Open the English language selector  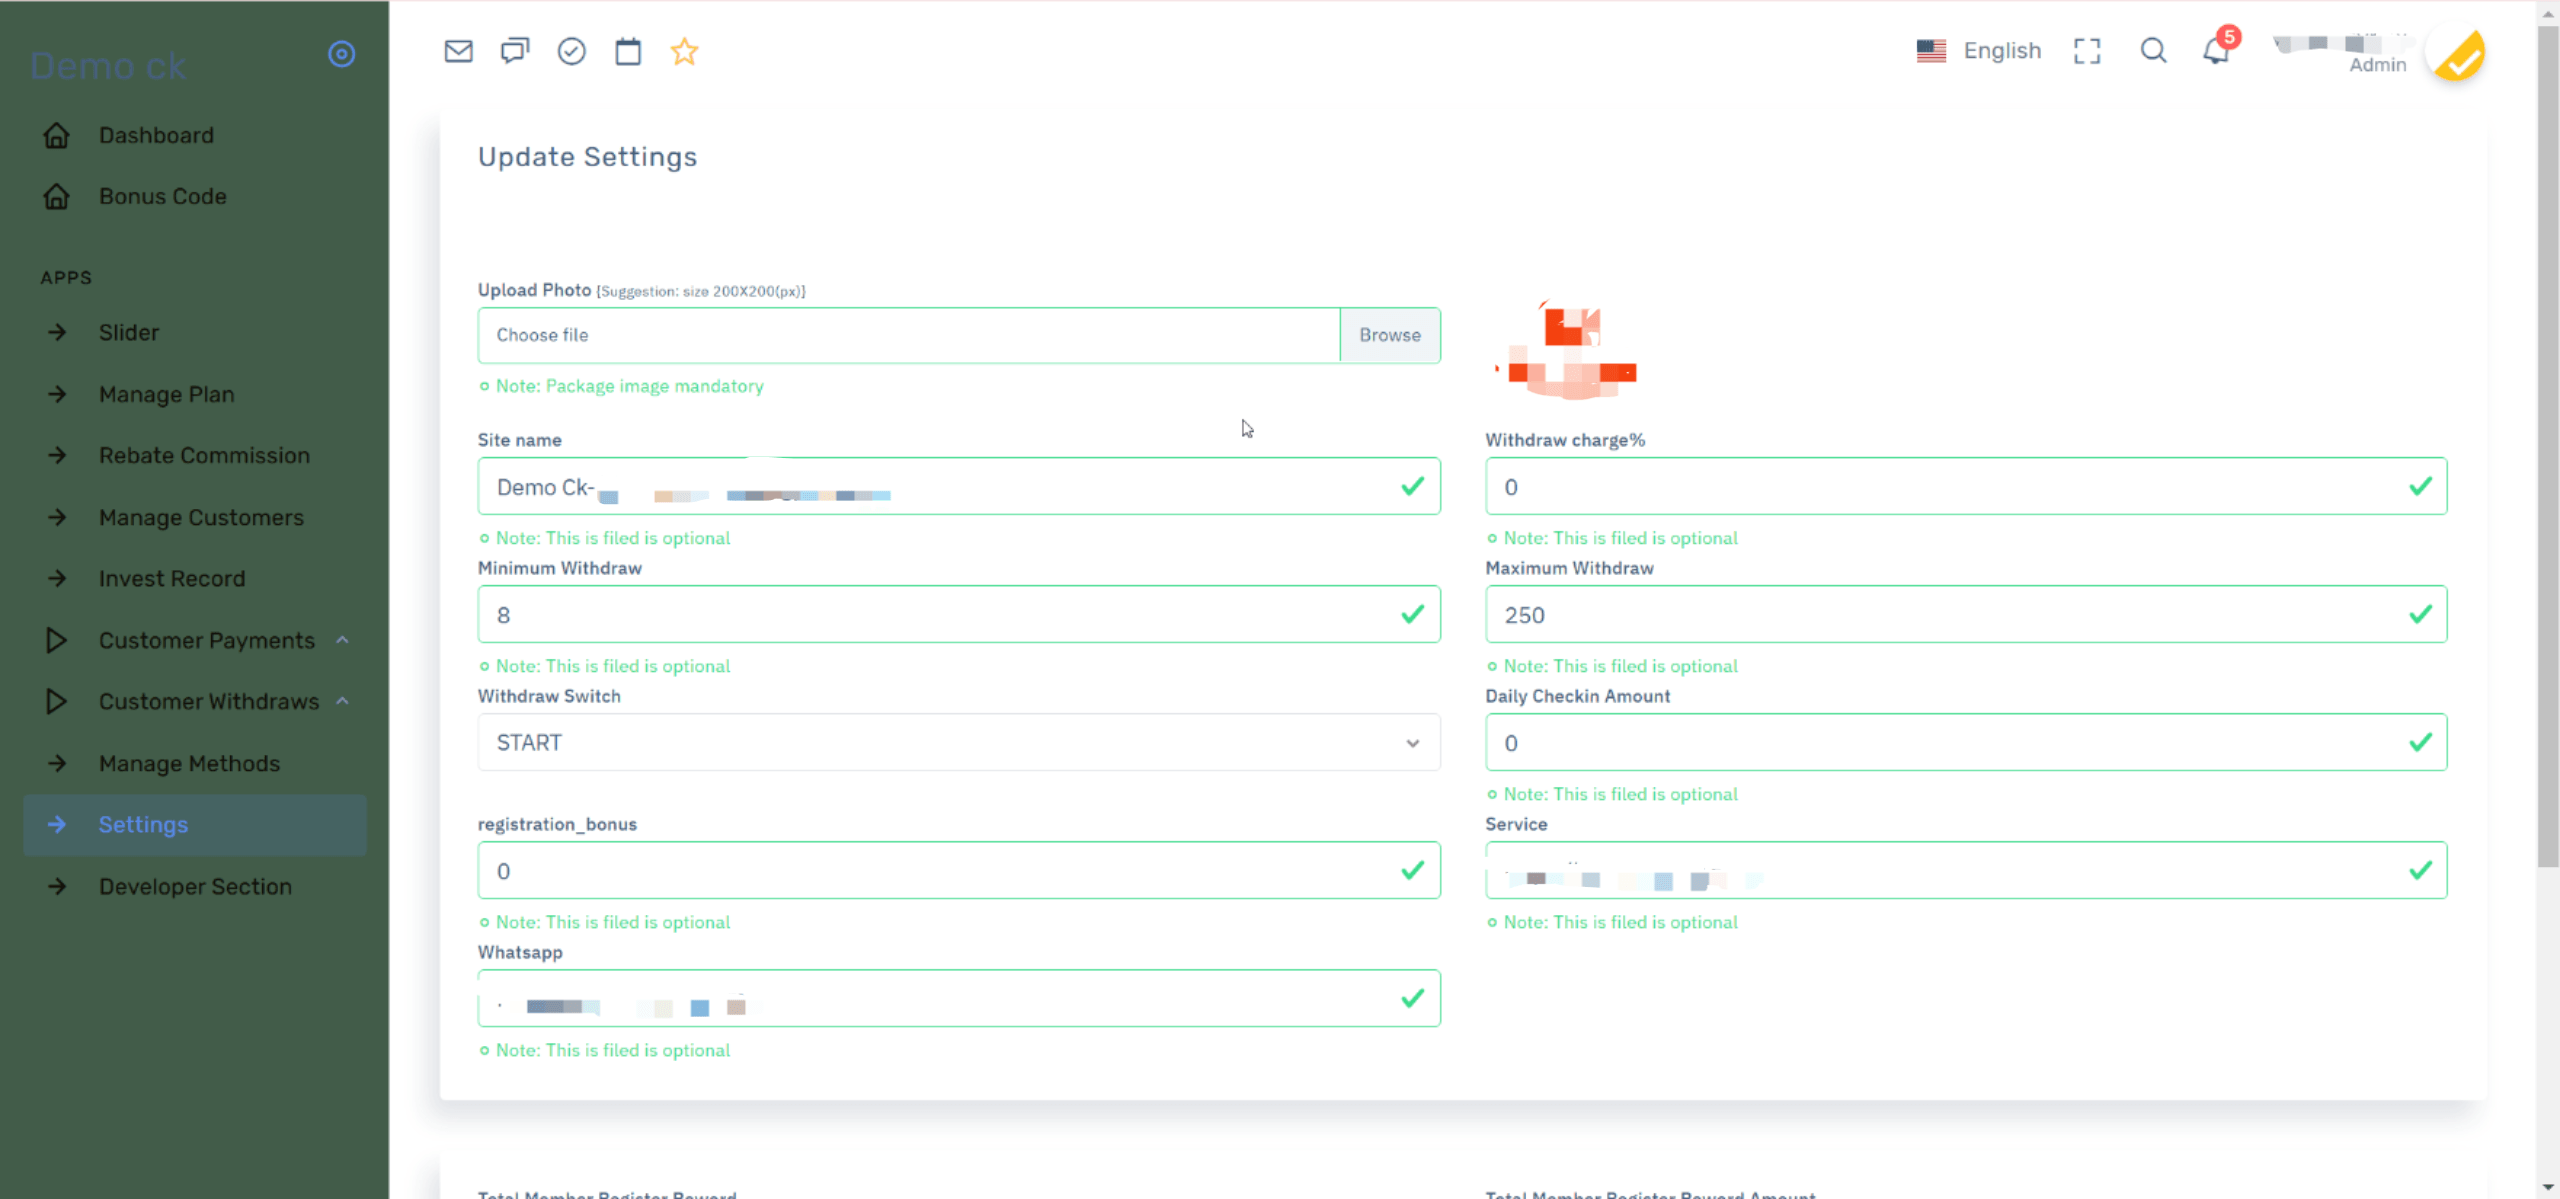[x=1979, y=51]
